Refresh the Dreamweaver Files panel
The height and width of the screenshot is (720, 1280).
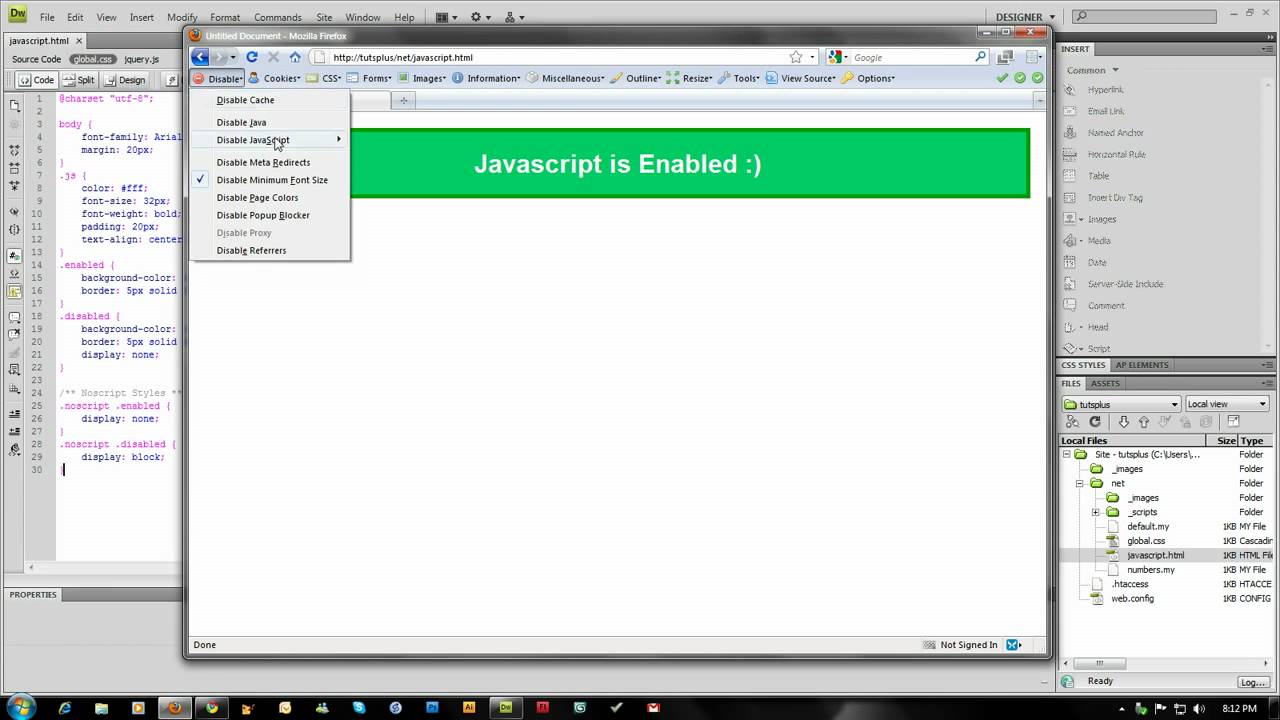tap(1095, 422)
